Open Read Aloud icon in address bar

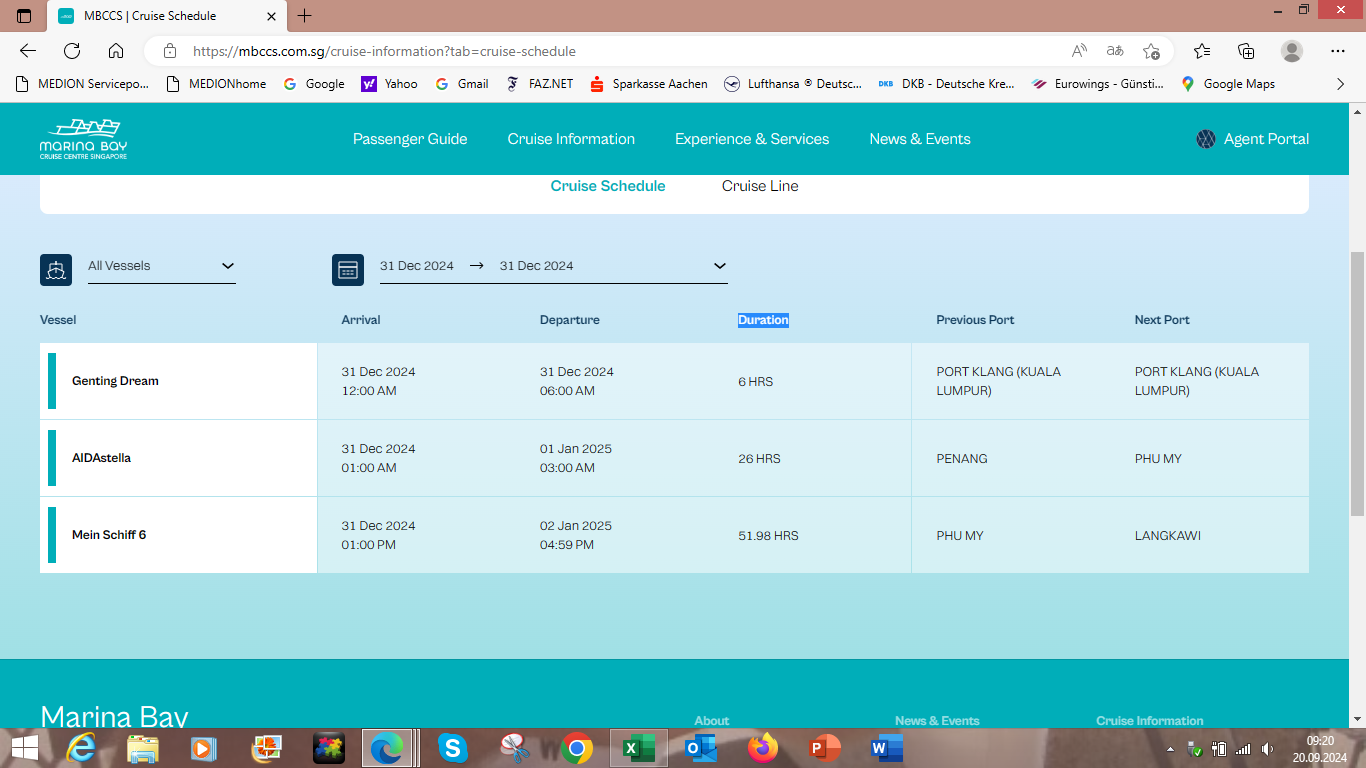1079,51
